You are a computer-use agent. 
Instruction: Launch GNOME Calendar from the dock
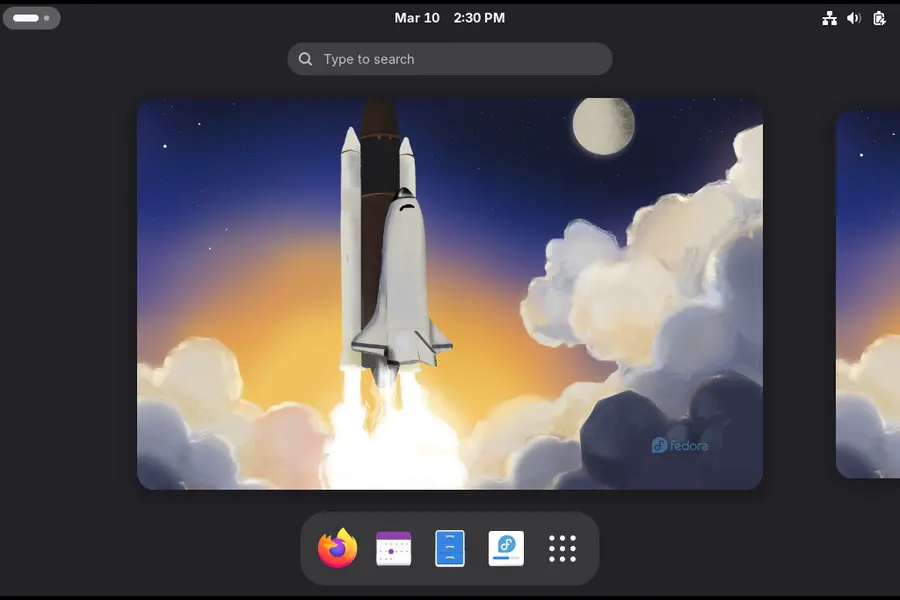click(x=393, y=548)
